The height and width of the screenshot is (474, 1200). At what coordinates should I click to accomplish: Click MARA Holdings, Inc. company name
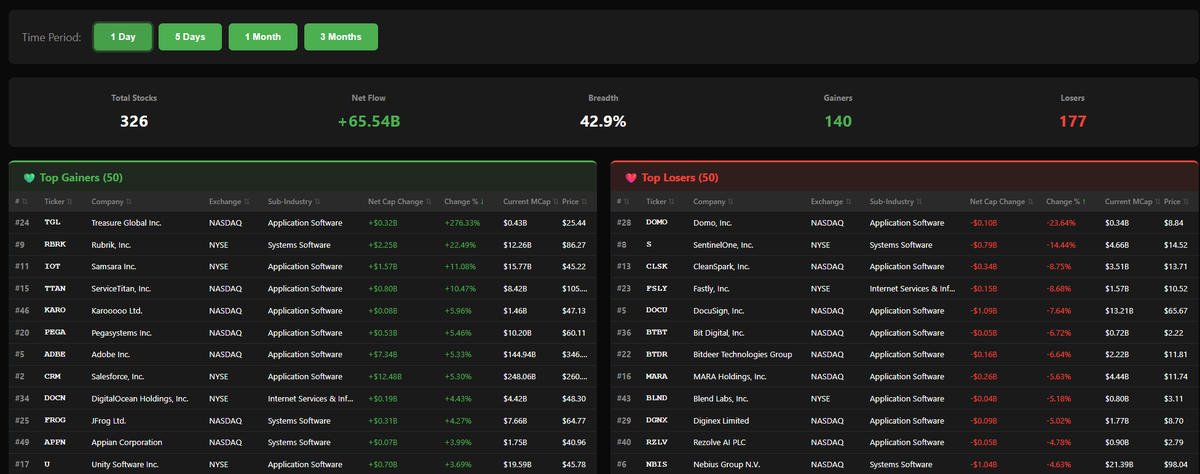point(729,376)
